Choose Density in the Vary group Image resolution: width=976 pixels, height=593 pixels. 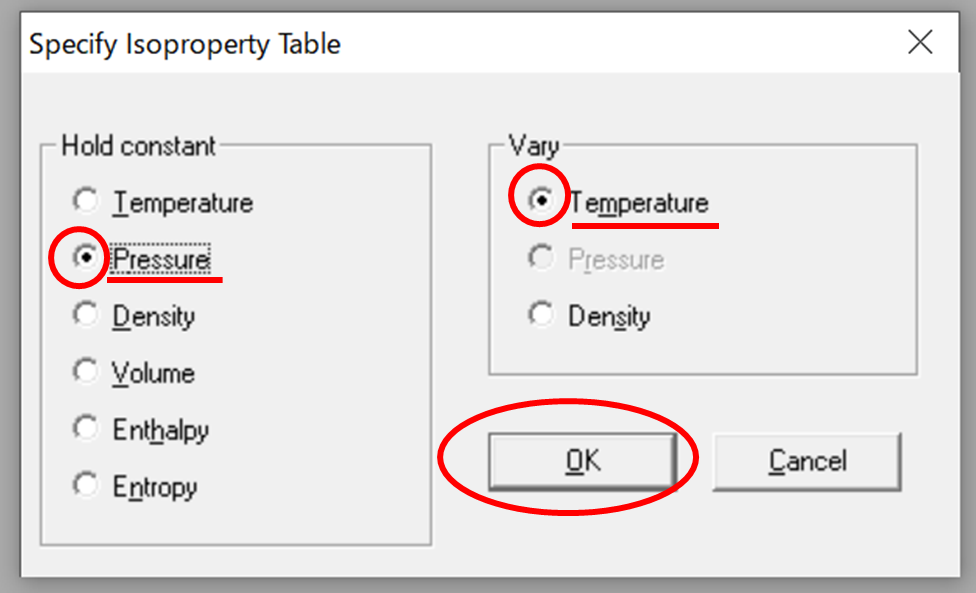pos(541,316)
